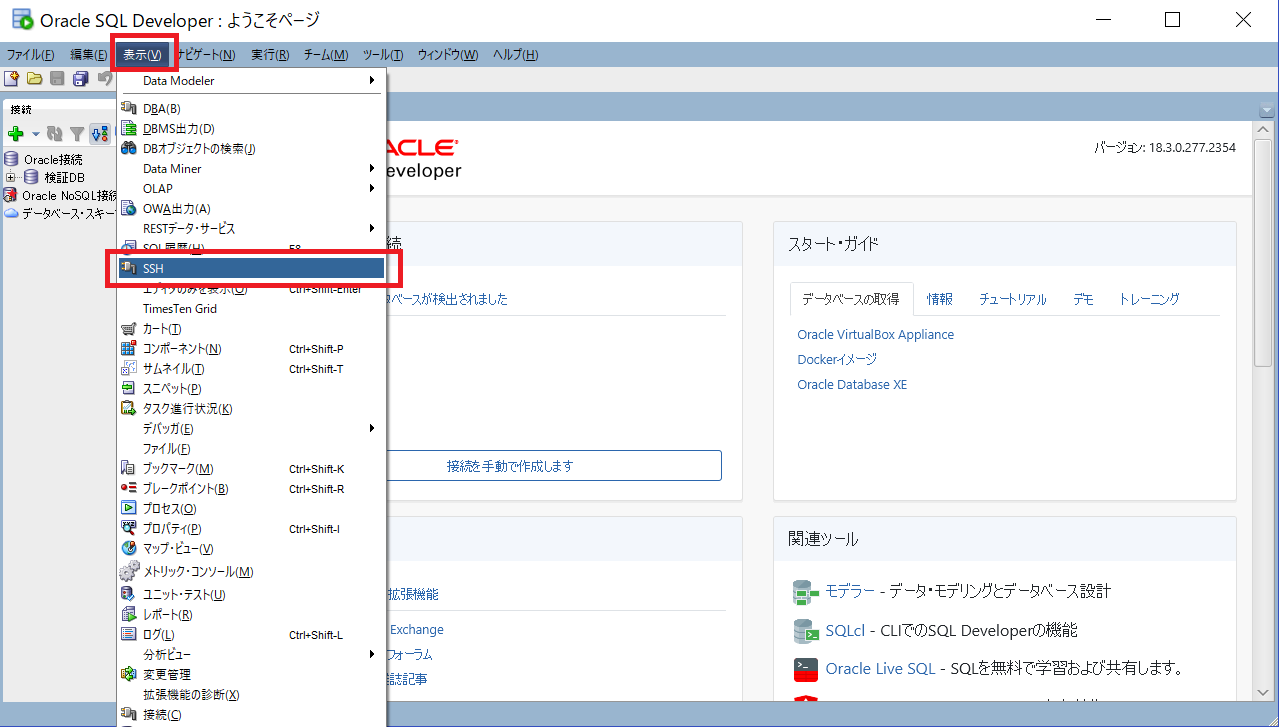
Task: Open the ヘルプ(H) menu
Action: [515, 55]
